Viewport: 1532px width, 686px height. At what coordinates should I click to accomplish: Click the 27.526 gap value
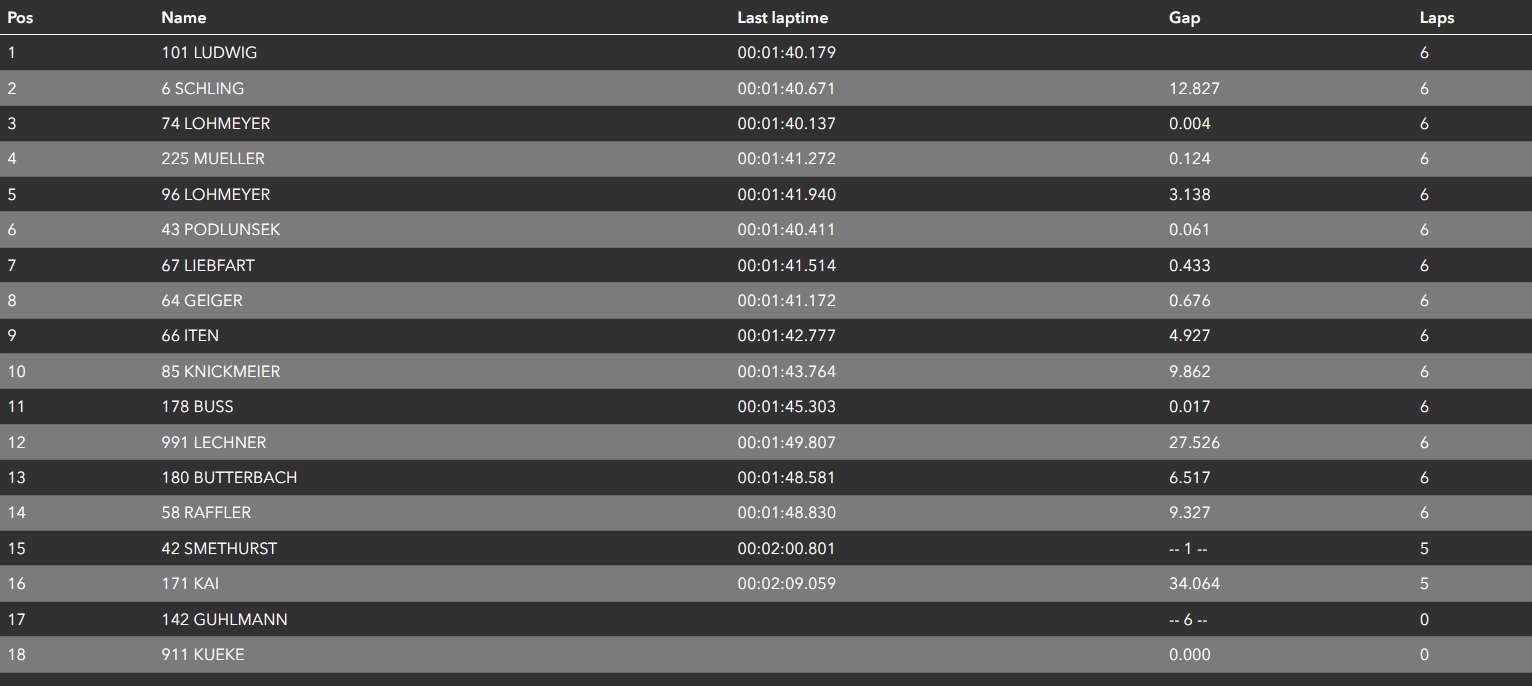coord(1194,442)
